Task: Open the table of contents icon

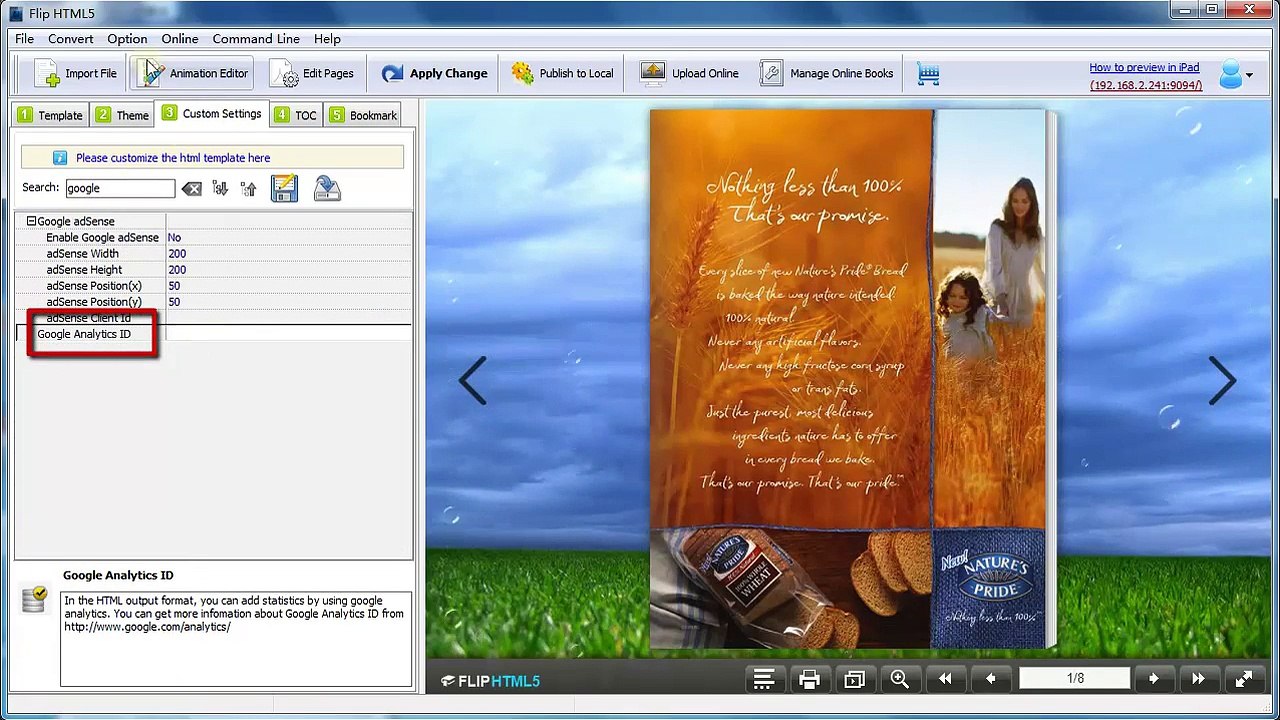Action: tap(764, 680)
